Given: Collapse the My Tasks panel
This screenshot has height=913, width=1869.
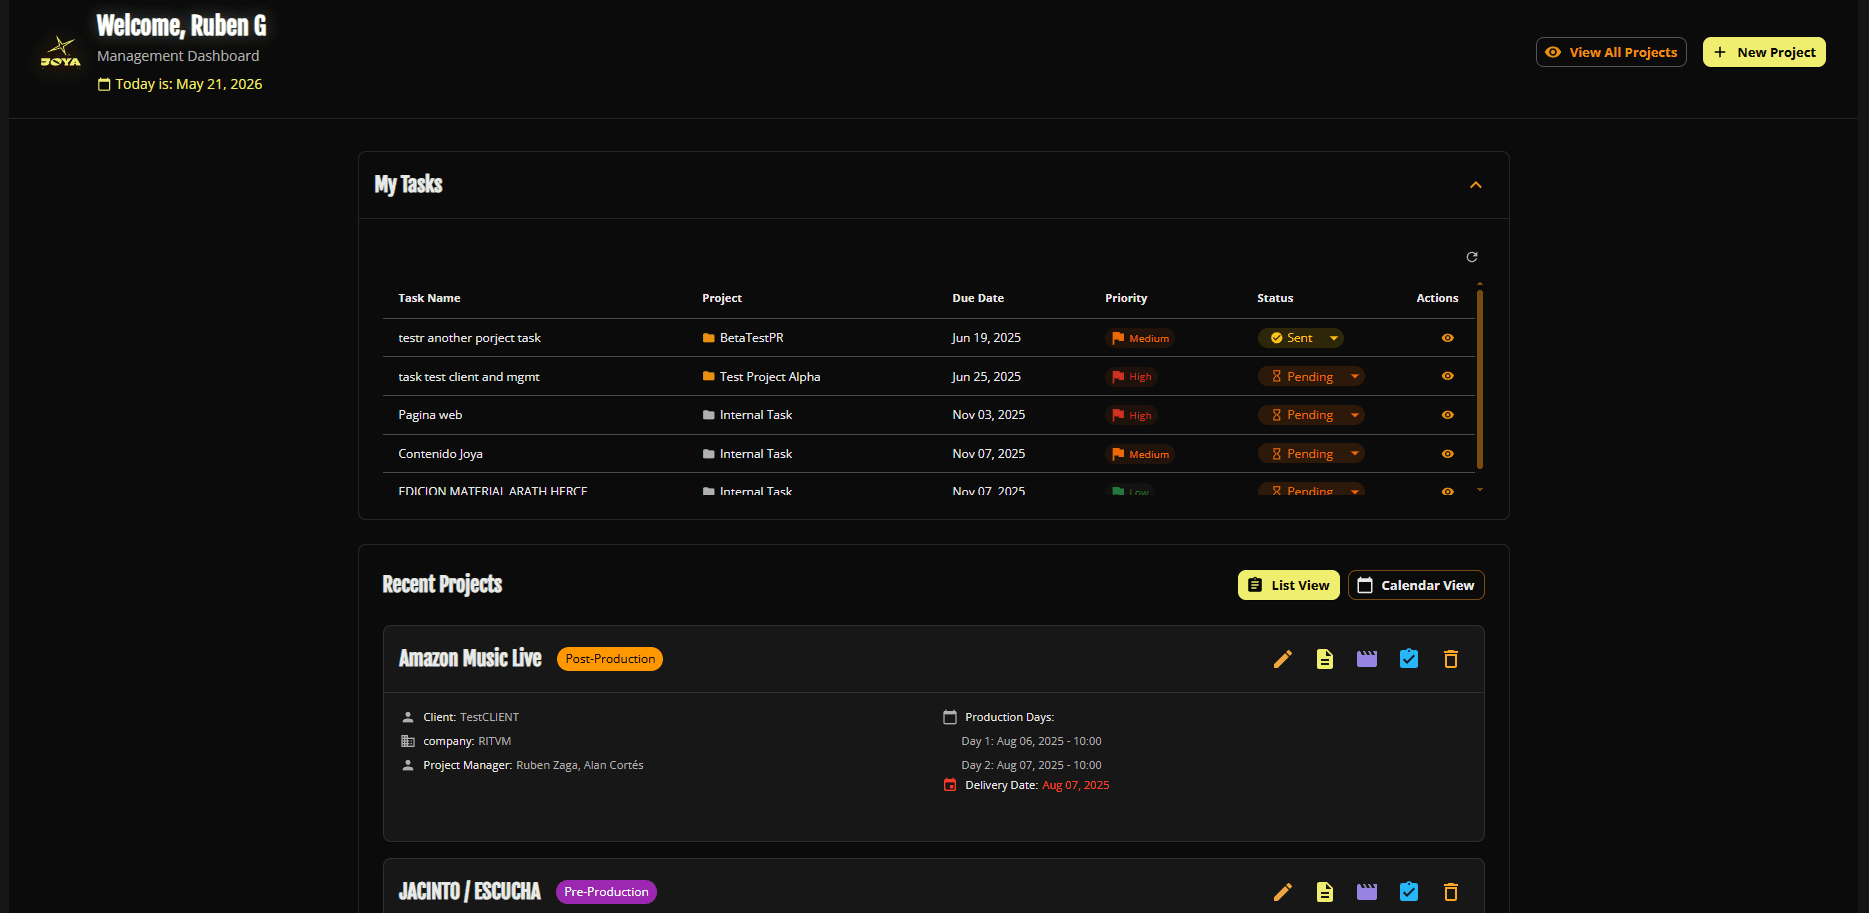Looking at the screenshot, I should coord(1476,185).
